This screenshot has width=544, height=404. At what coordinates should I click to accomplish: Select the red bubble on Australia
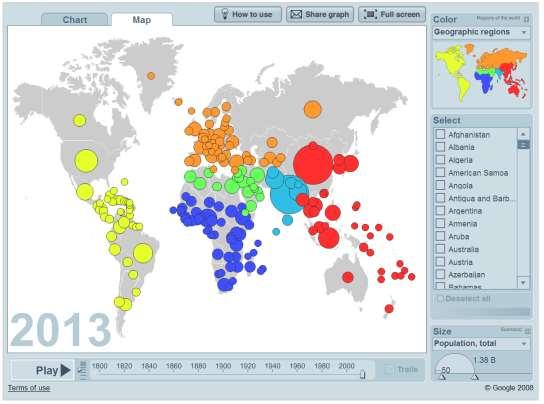click(x=348, y=277)
